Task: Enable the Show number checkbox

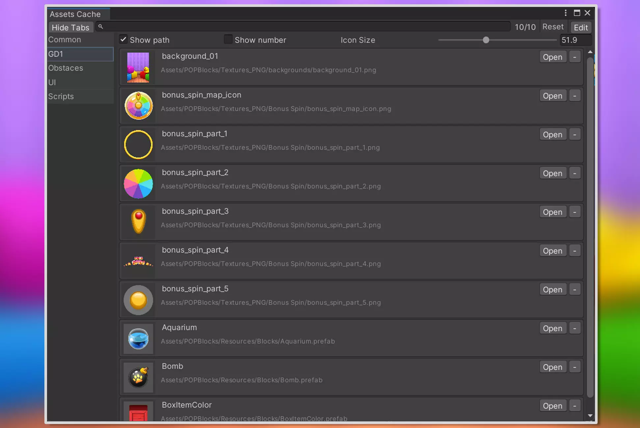Action: coord(228,40)
